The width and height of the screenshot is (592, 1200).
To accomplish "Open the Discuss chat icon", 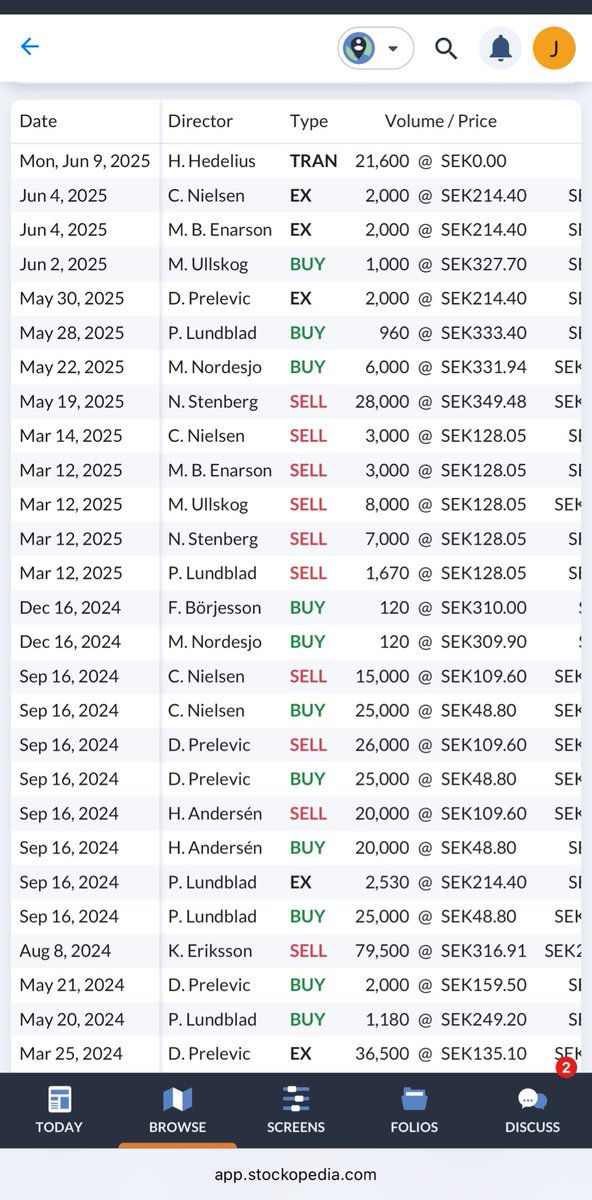I will click(532, 1101).
